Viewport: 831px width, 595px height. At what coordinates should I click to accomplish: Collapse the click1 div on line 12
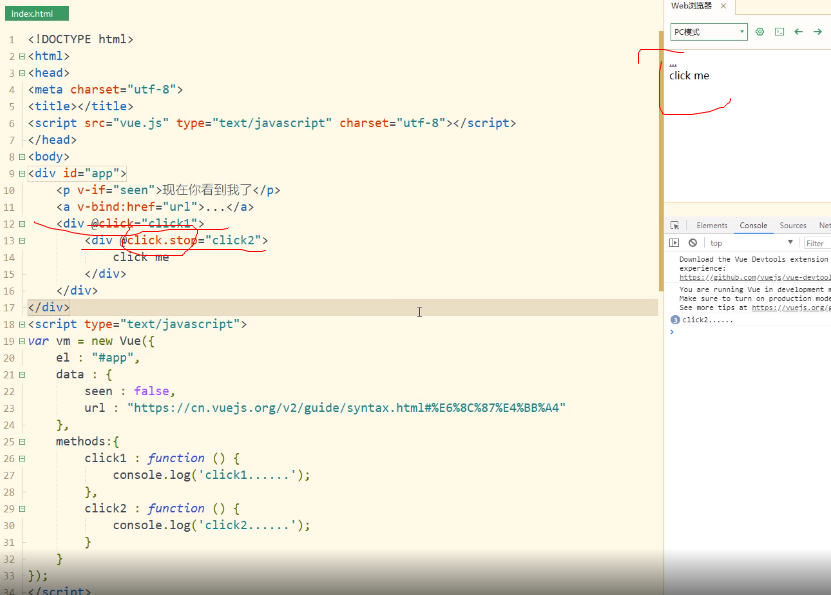pos(22,224)
